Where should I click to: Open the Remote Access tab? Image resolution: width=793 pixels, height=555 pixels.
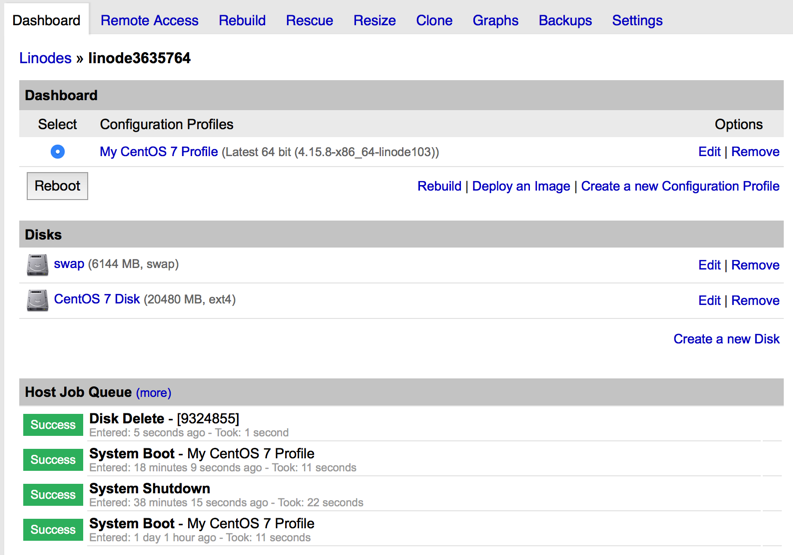pyautogui.click(x=149, y=20)
